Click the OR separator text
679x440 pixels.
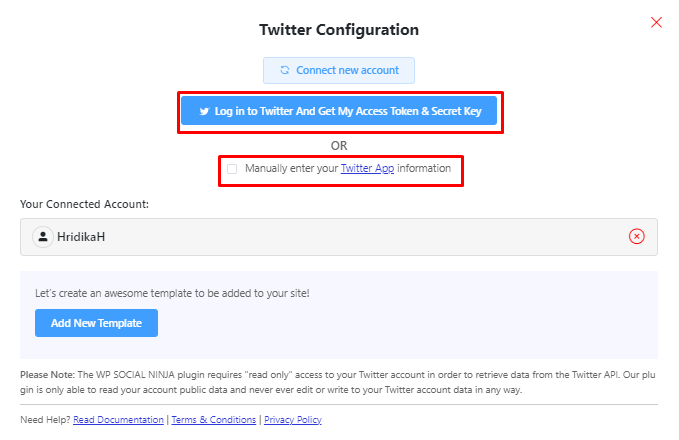coord(339,145)
